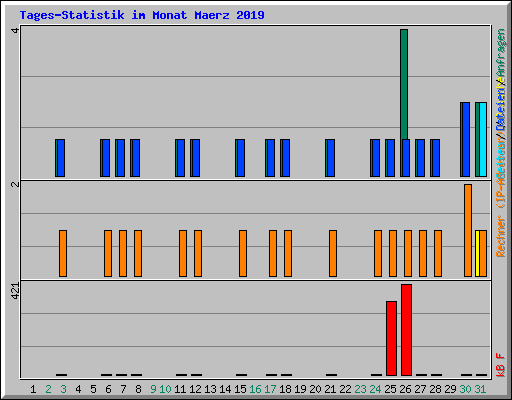Click the day label "5" on the x-axis

pyautogui.click(x=93, y=389)
